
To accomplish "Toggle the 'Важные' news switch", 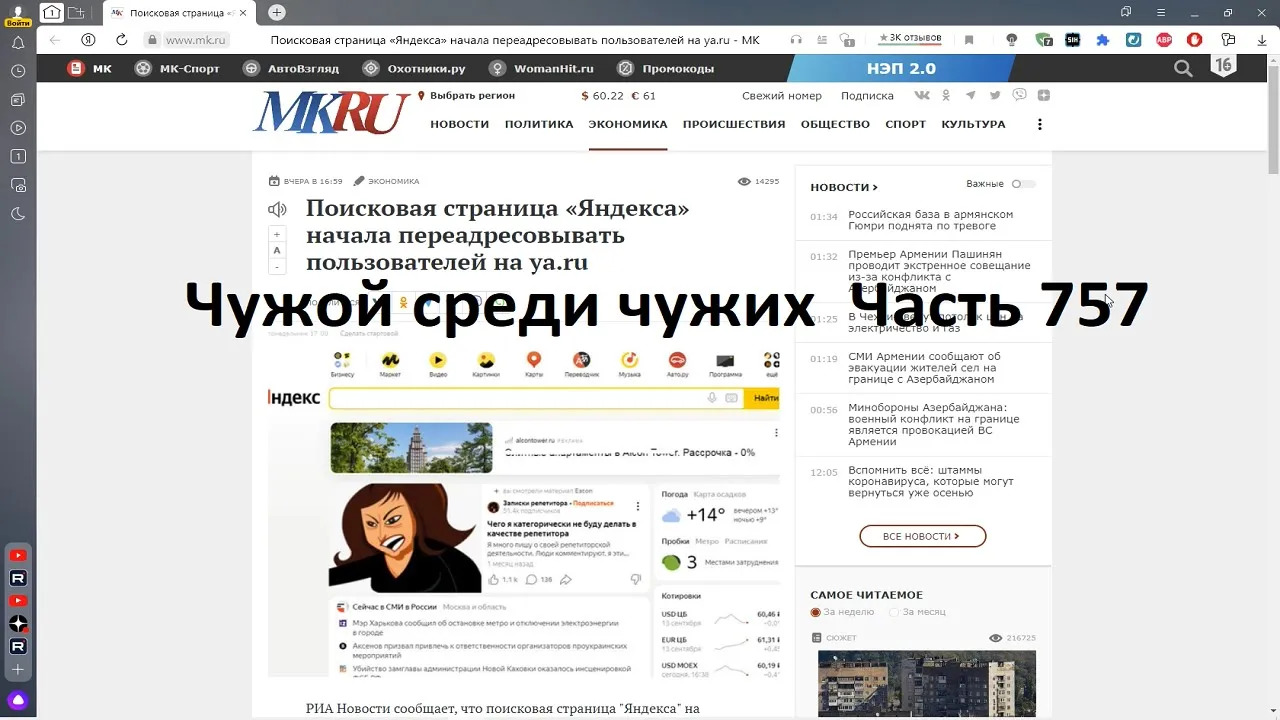I will (x=1023, y=184).
